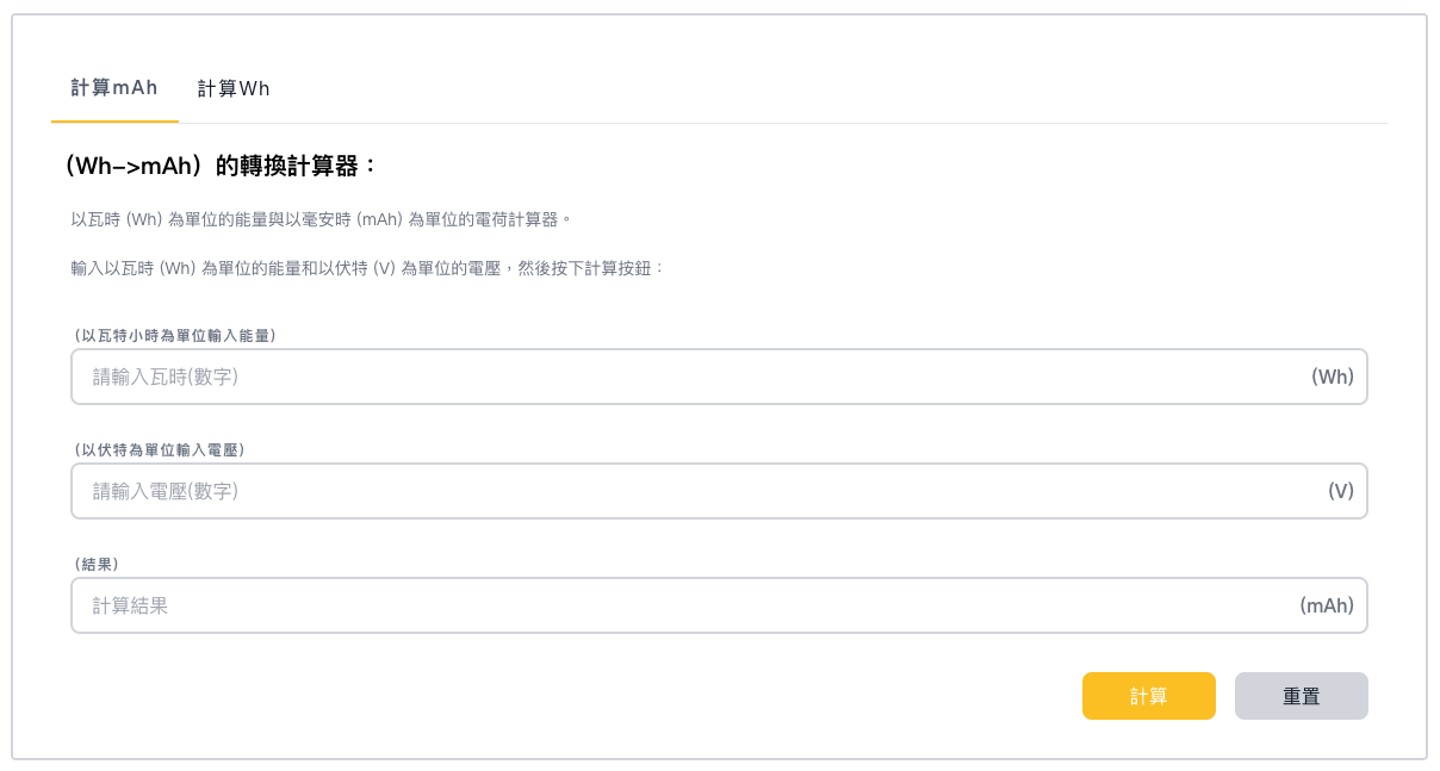The image size is (1440, 771).
Task: Click the gray 重置 reset button
Action: point(1301,696)
